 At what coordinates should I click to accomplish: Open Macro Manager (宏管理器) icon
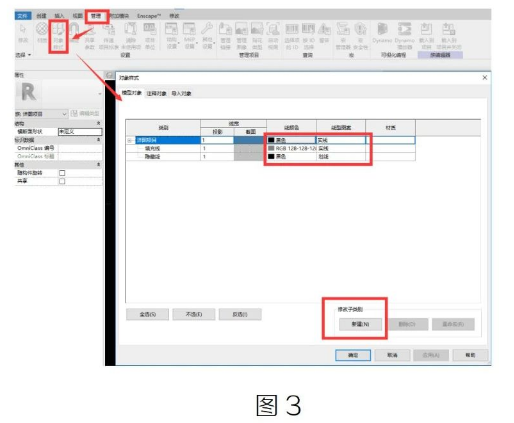tap(343, 37)
